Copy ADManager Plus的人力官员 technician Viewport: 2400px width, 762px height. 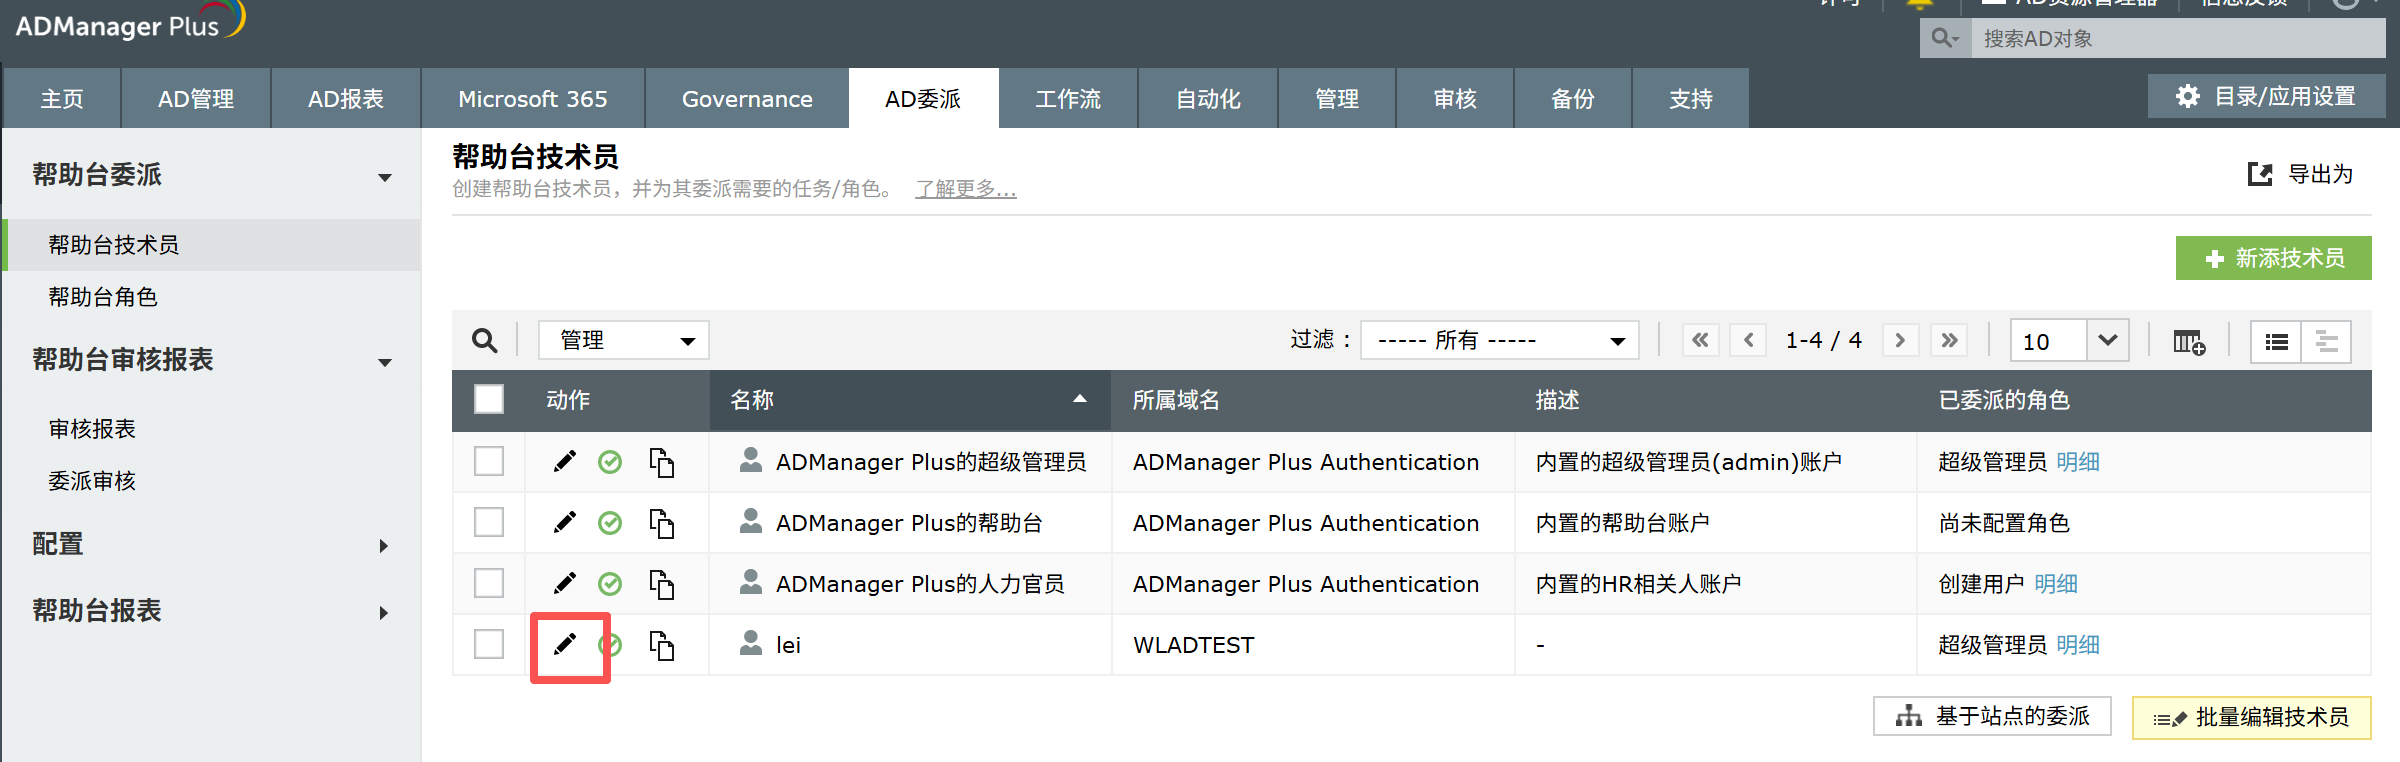pyautogui.click(x=661, y=584)
